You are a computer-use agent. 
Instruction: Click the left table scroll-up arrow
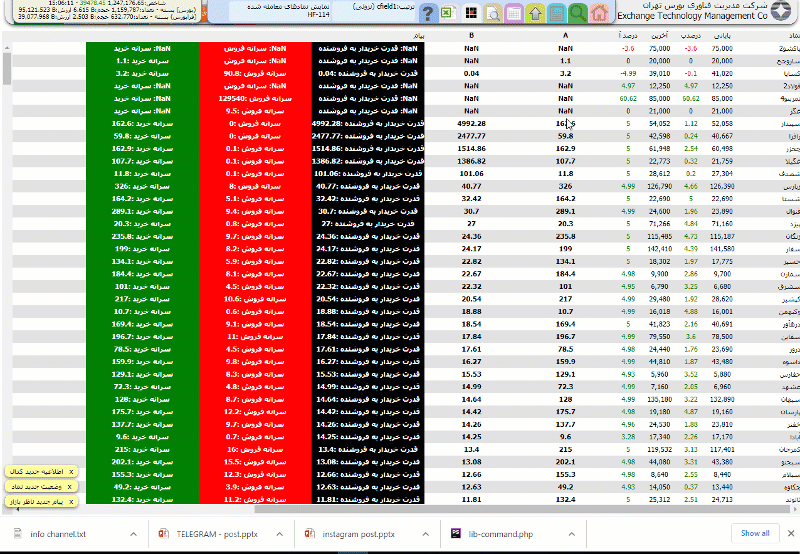(7, 47)
